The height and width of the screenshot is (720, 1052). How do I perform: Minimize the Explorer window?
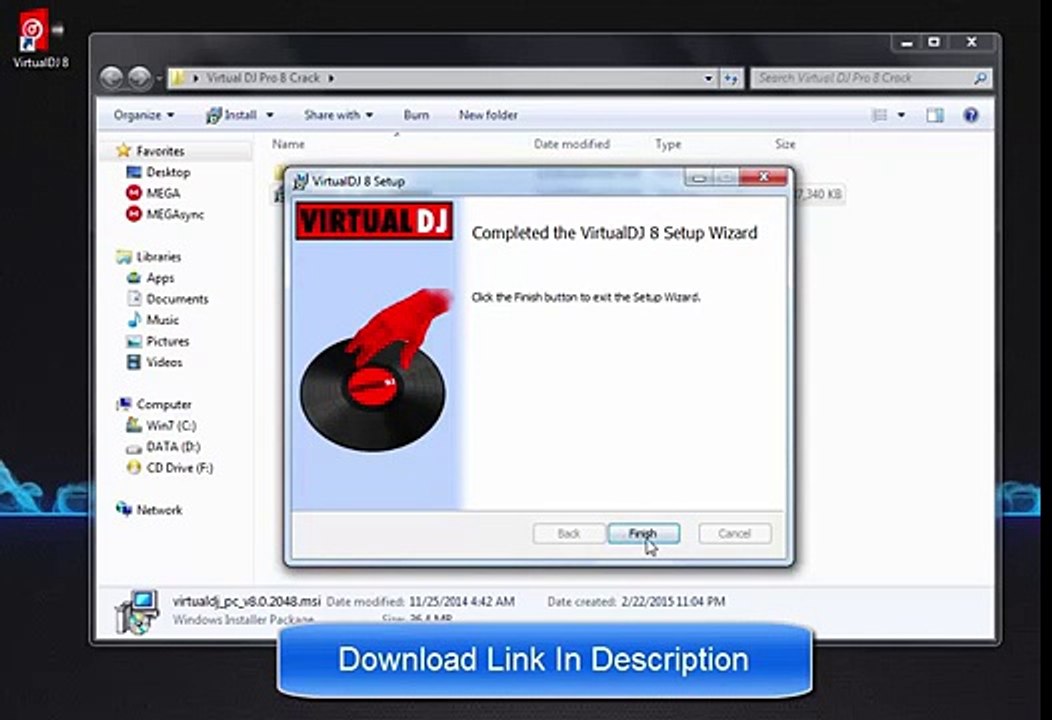coord(906,42)
